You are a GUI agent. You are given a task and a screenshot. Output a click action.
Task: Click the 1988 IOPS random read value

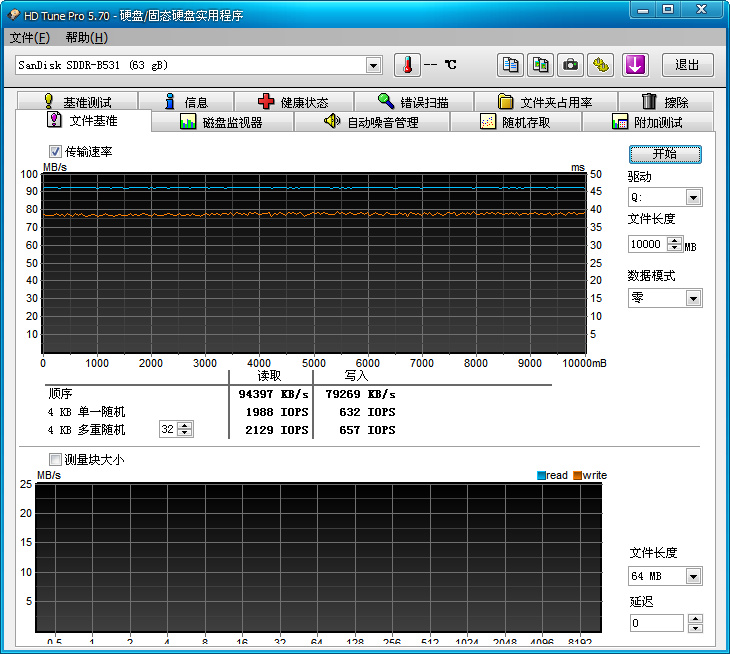(277, 412)
